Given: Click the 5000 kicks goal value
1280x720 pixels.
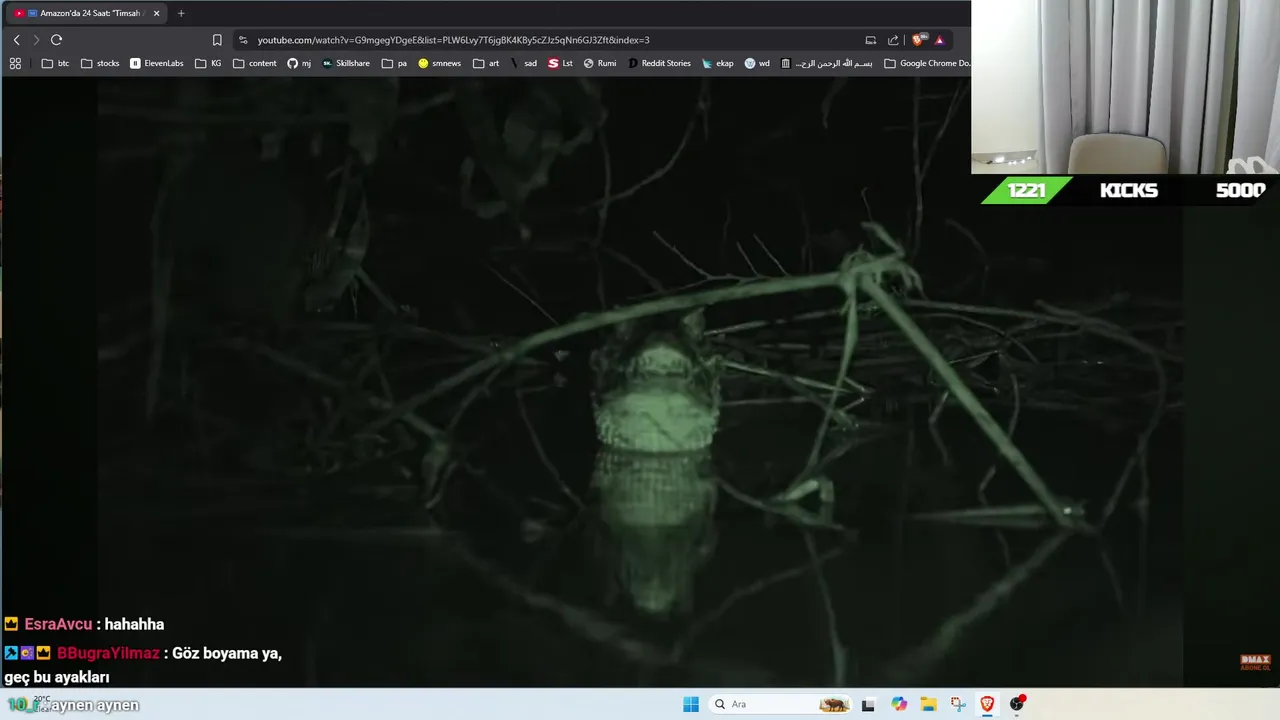Looking at the screenshot, I should (x=1241, y=190).
